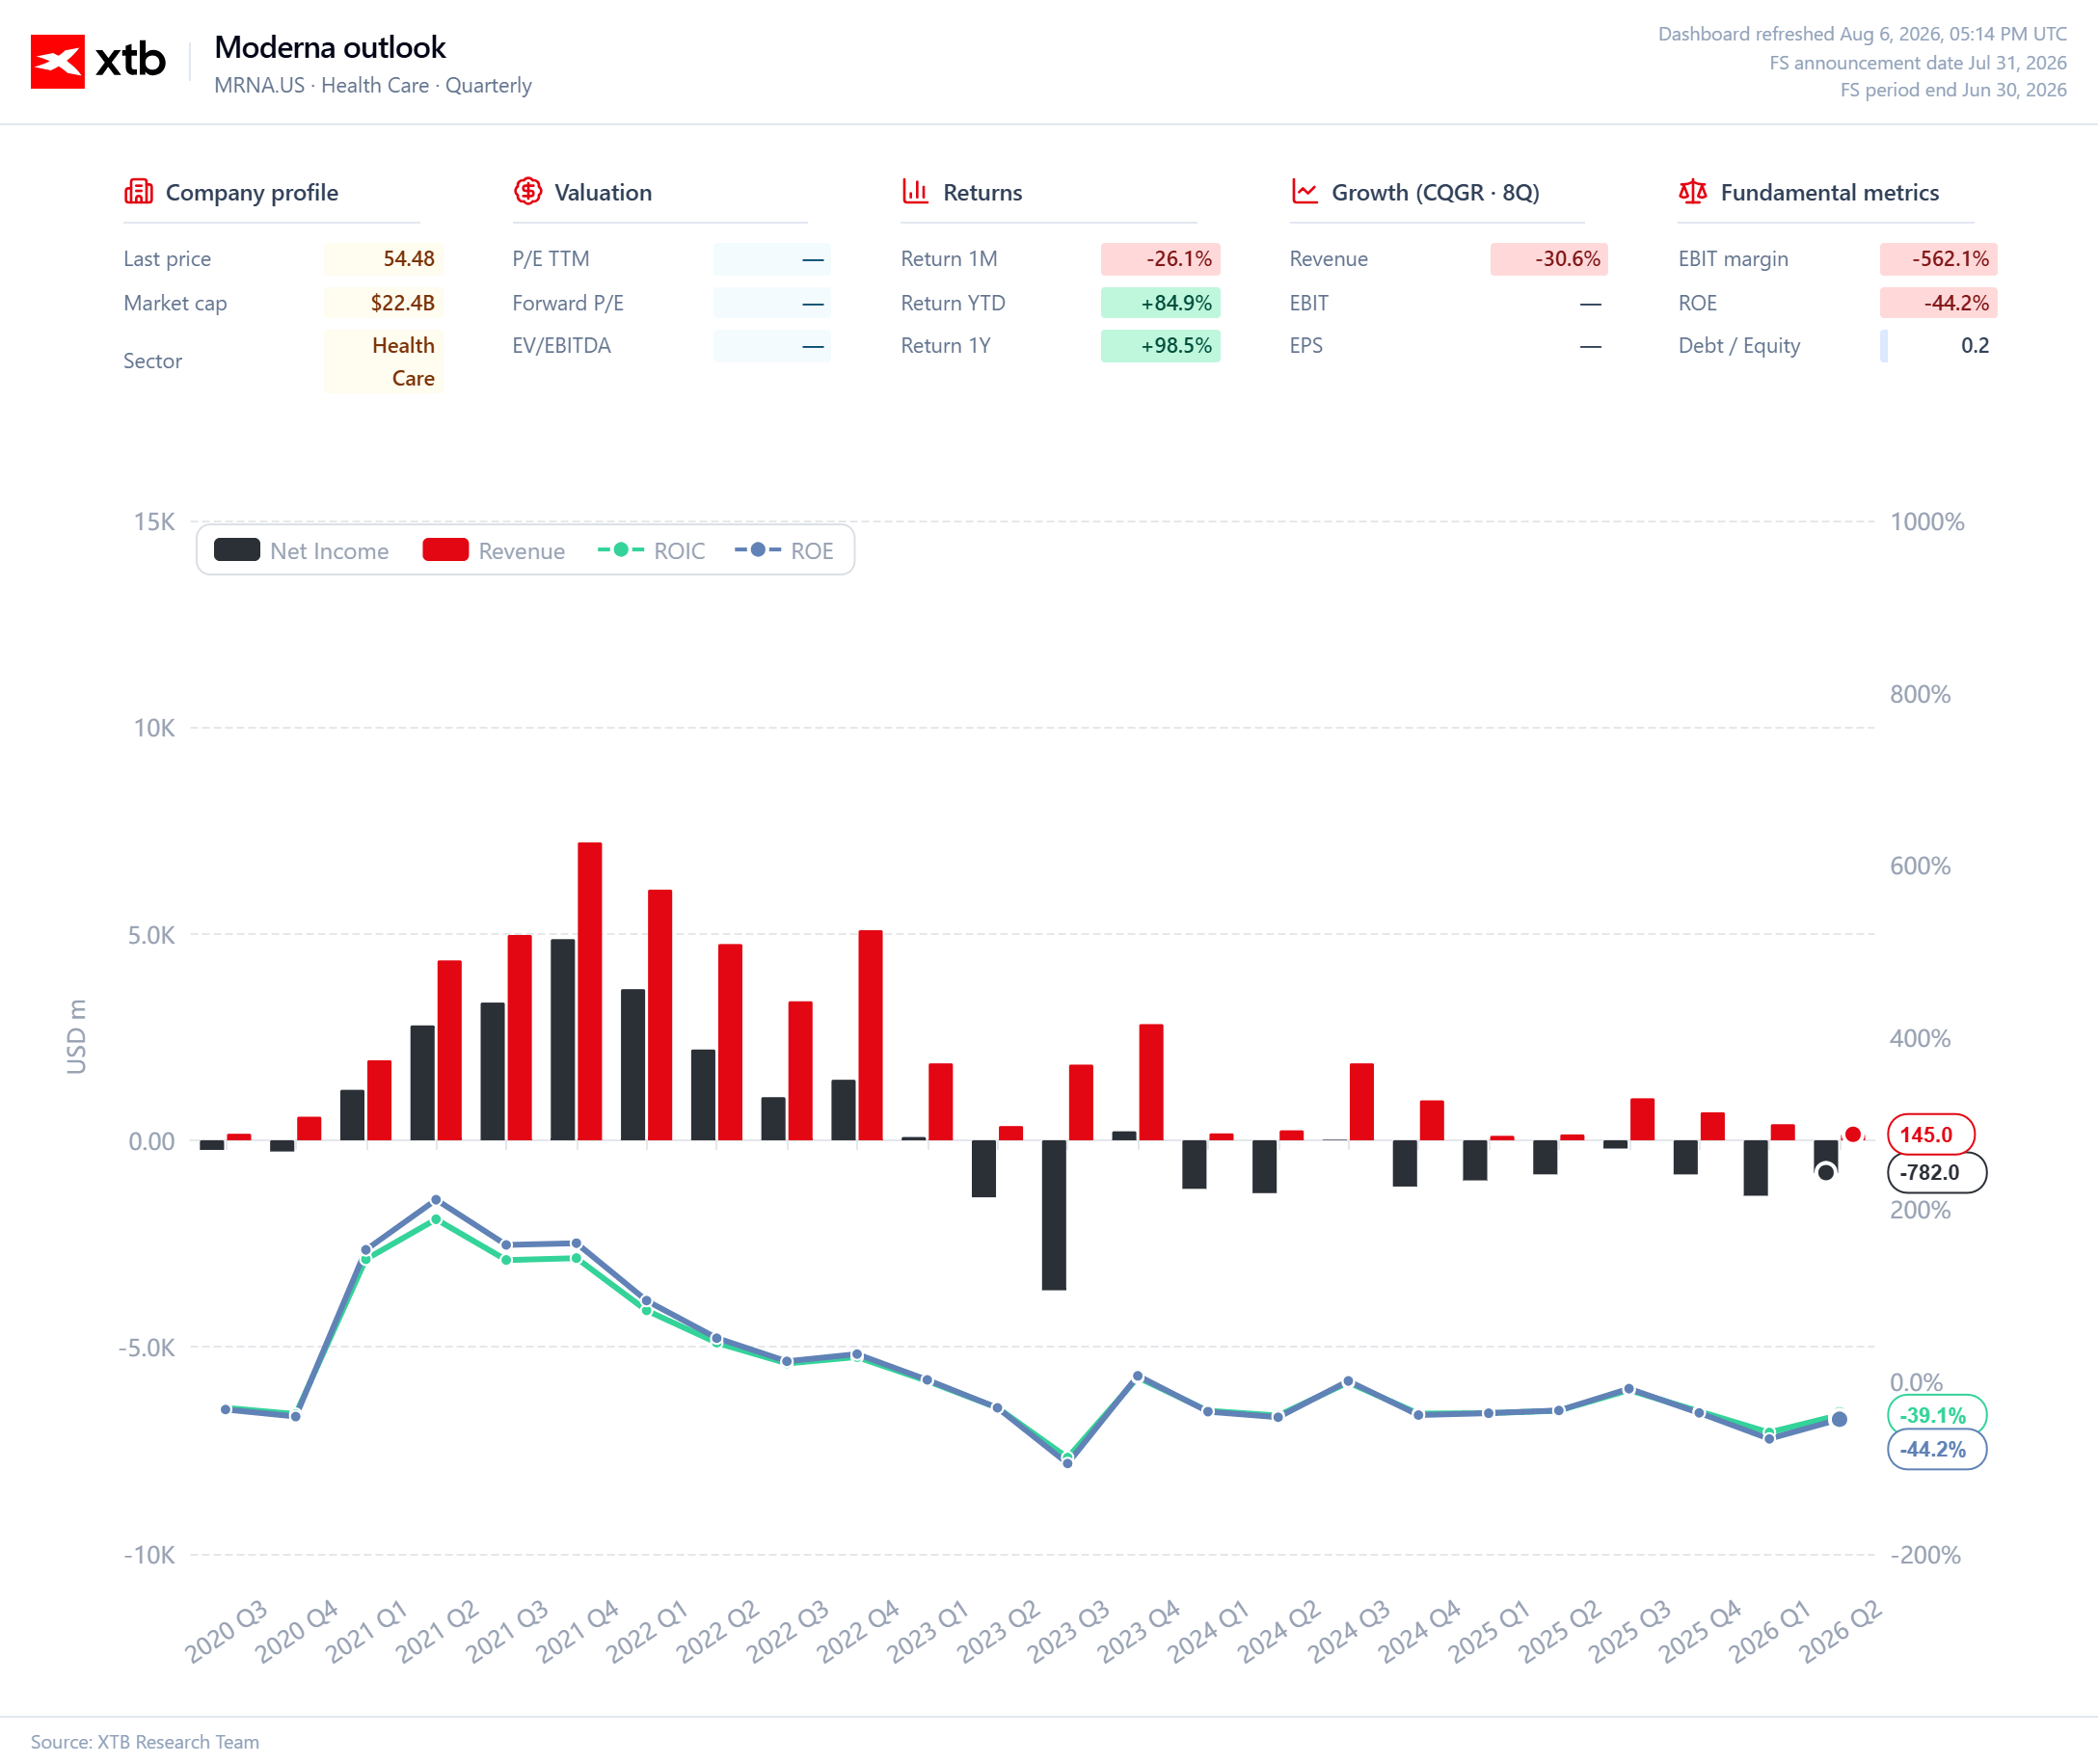Toggle Revenue series in legend

point(494,551)
